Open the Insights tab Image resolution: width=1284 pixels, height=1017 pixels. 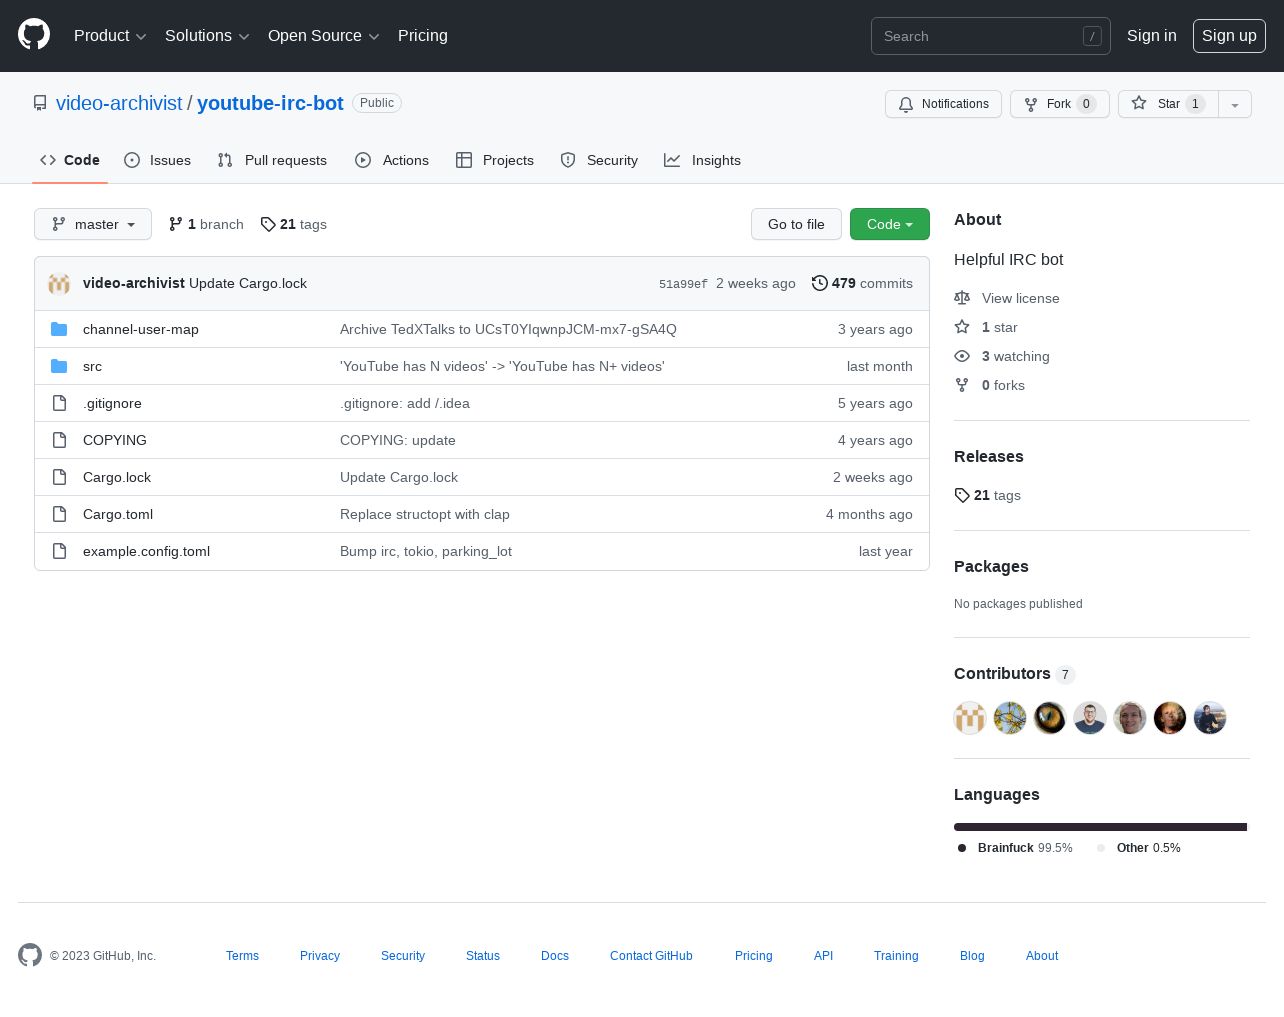click(703, 160)
